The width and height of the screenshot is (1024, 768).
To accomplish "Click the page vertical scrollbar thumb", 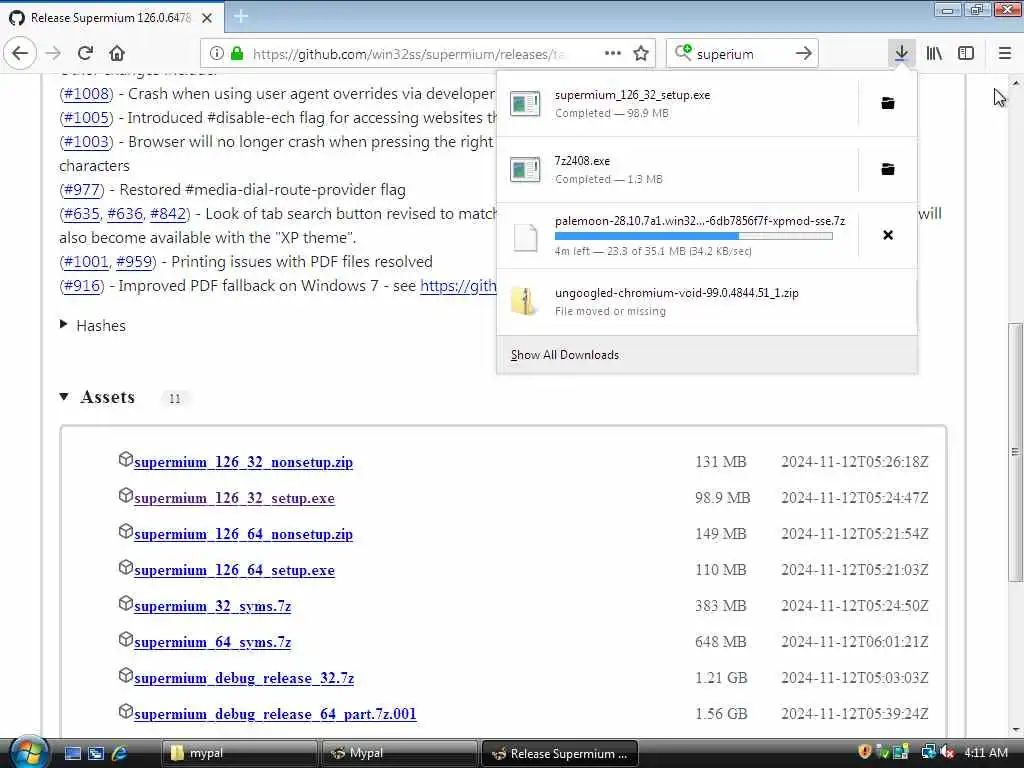I will 1015,451.
